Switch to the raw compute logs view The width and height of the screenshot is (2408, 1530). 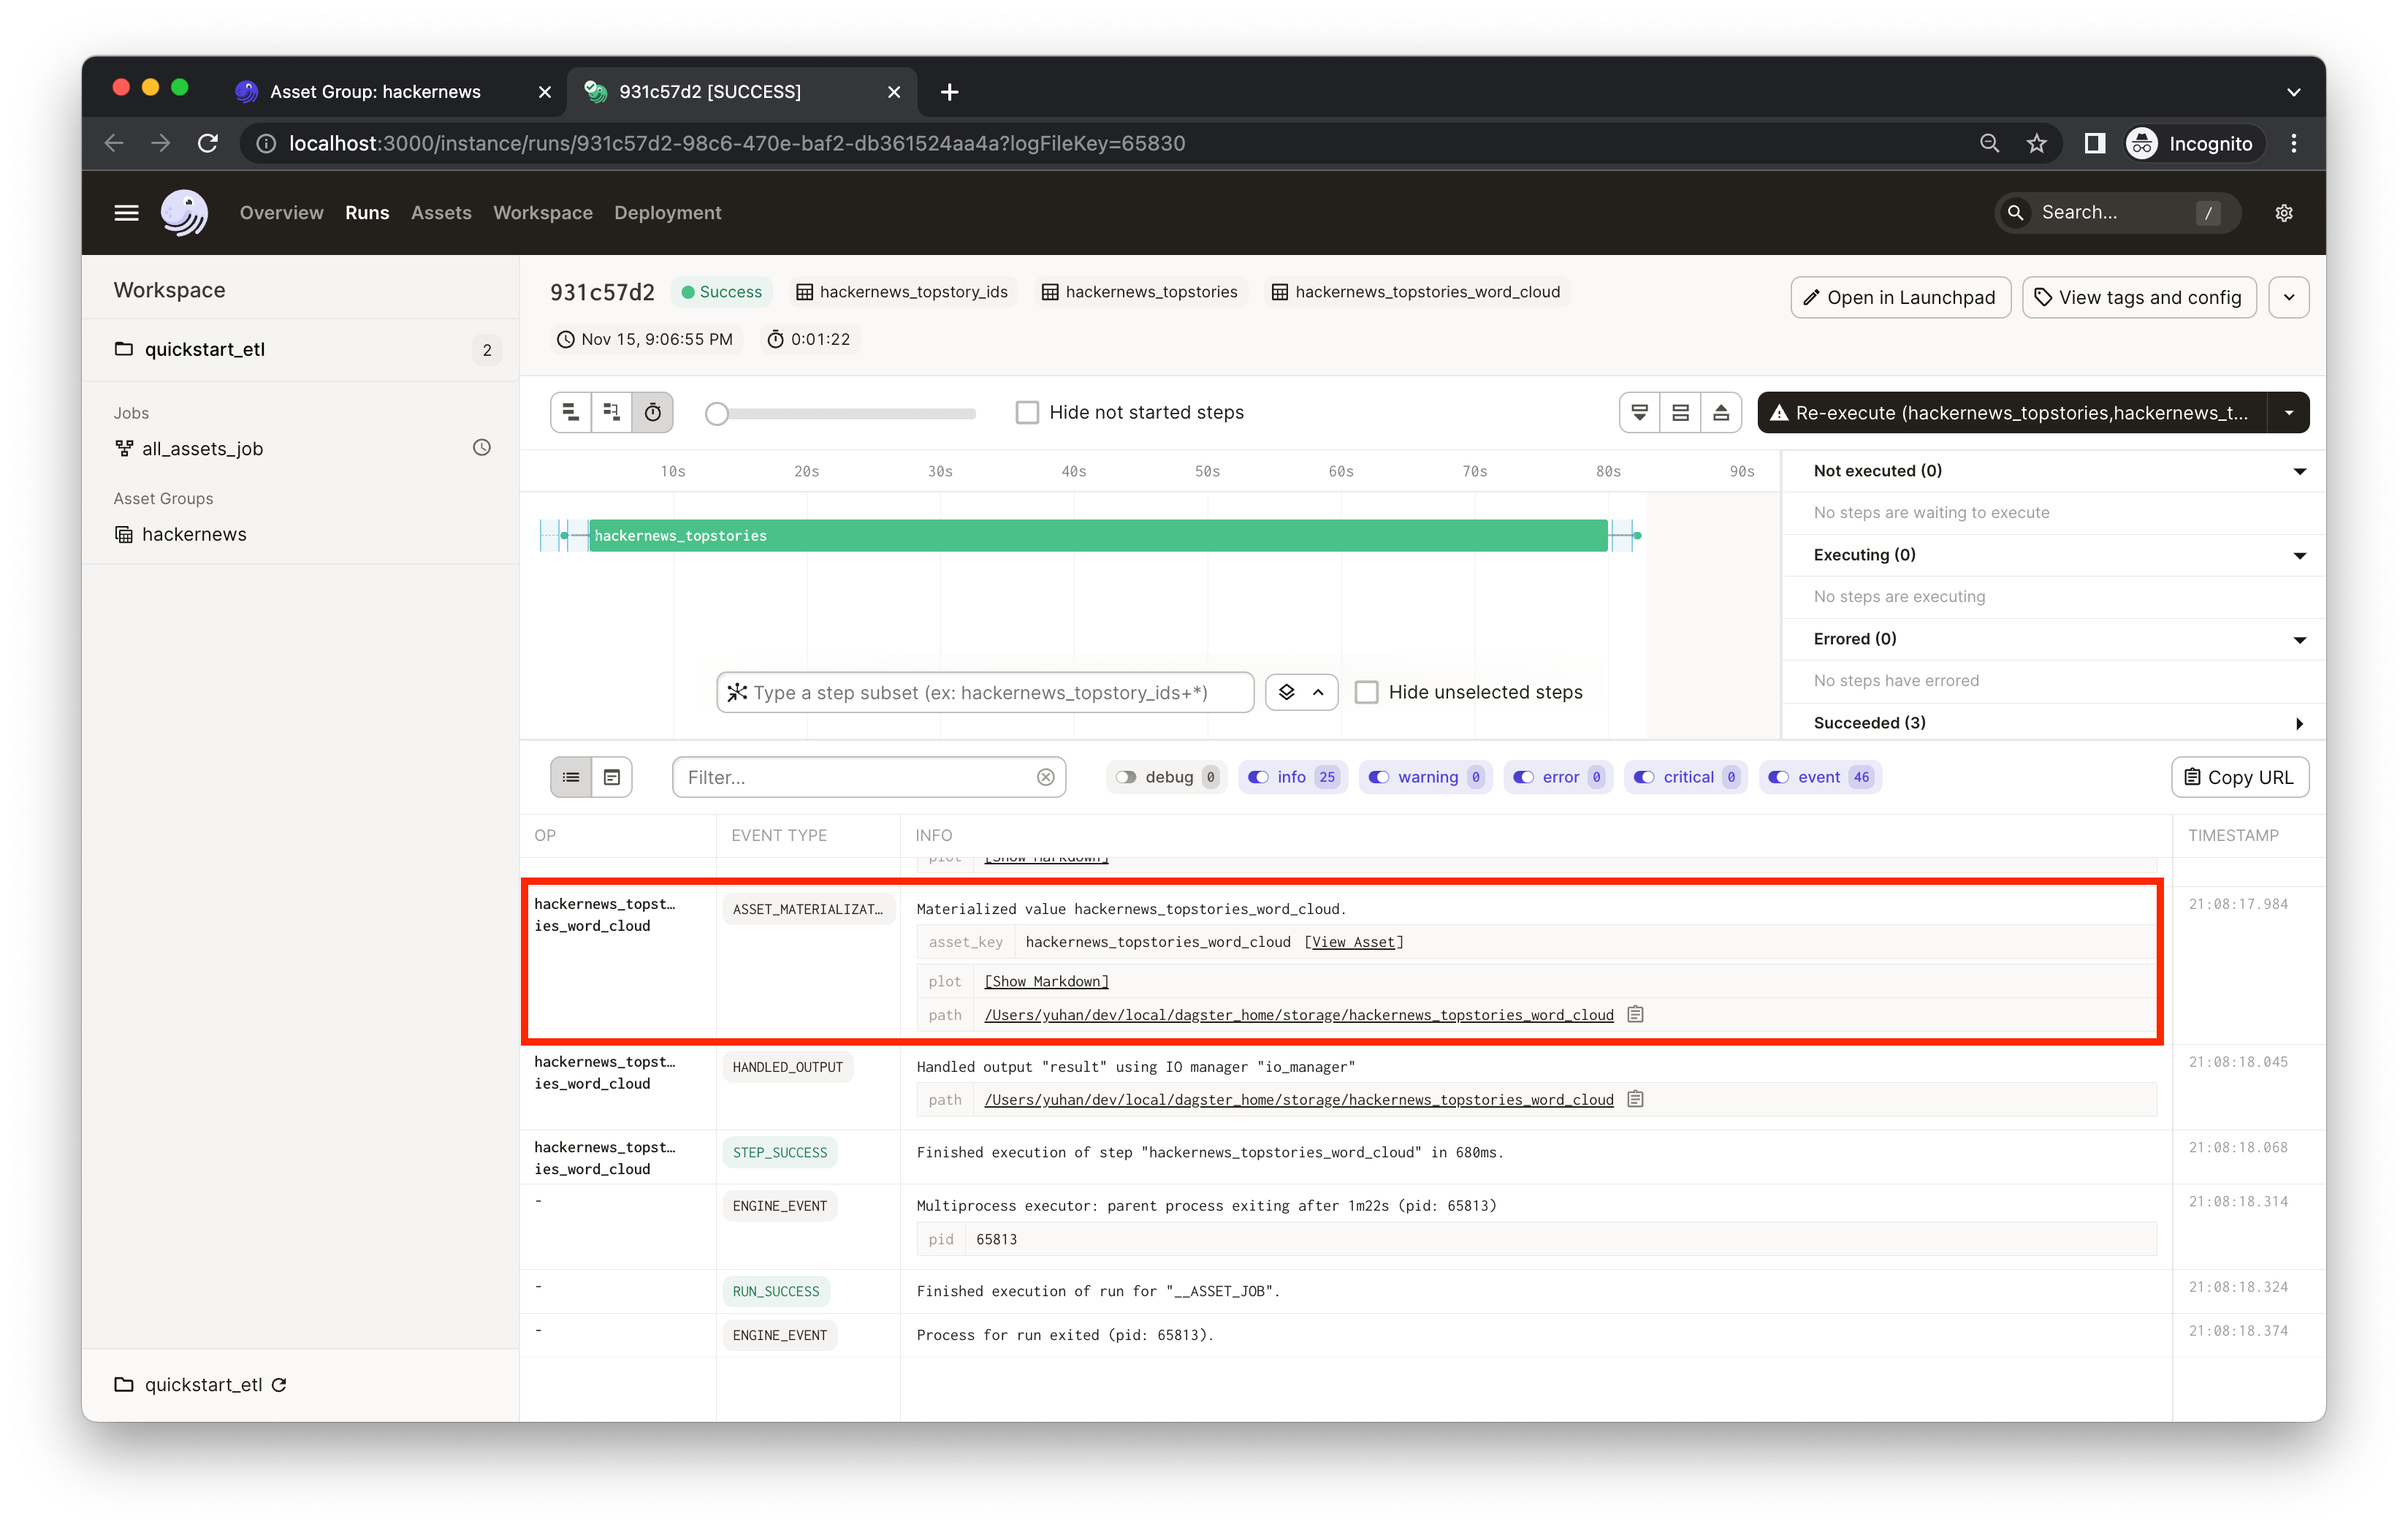612,777
